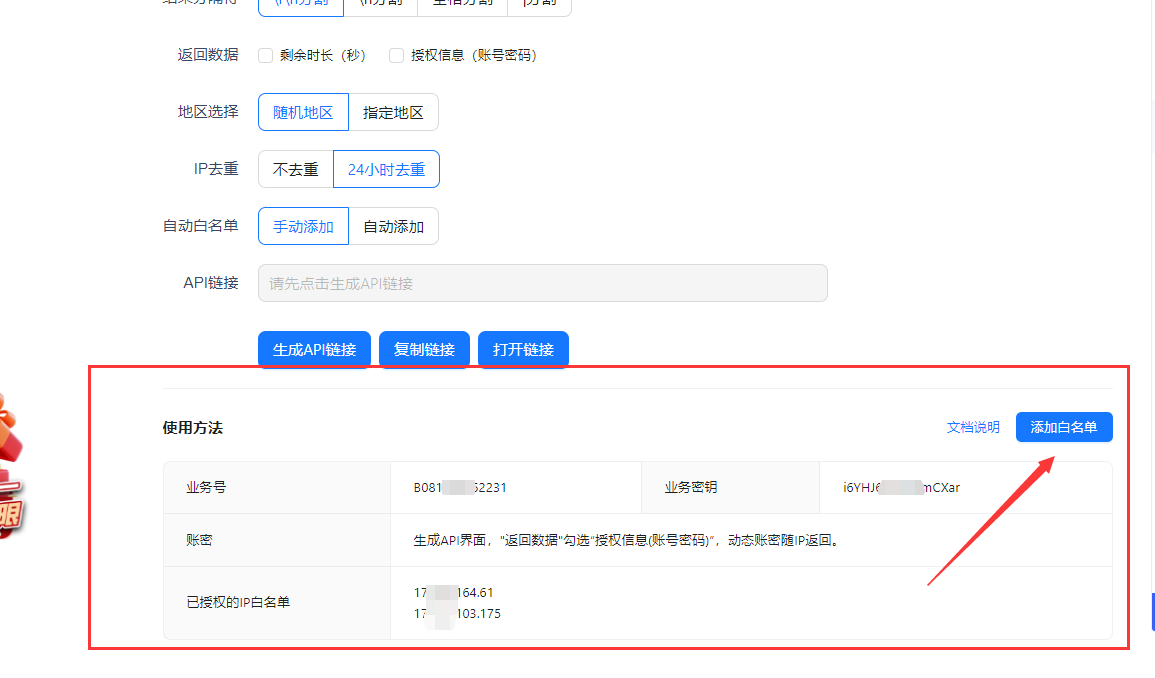Switch region selection to 指定地区

[x=393, y=113]
